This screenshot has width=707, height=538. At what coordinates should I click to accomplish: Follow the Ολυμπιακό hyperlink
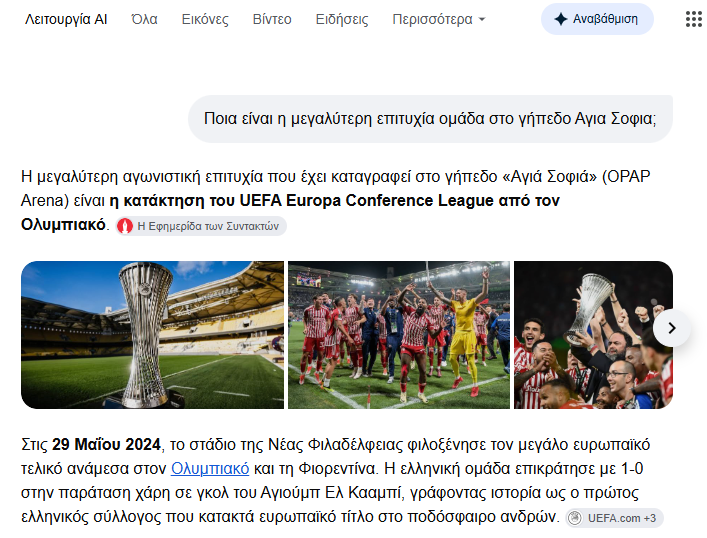click(x=210, y=469)
